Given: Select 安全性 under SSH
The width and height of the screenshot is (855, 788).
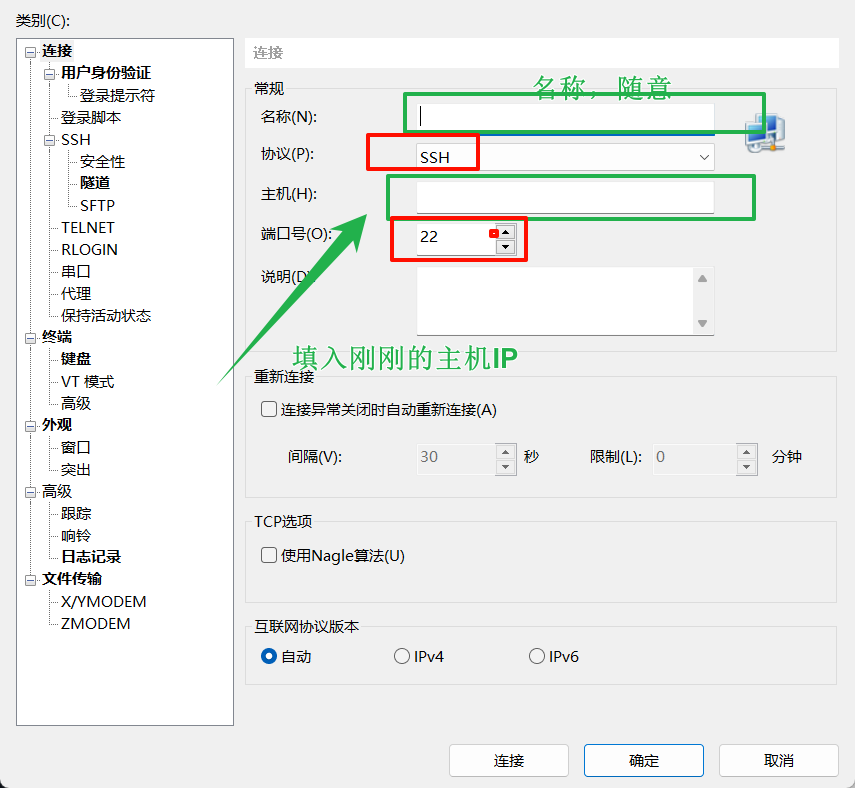Looking at the screenshot, I should pyautogui.click(x=103, y=161).
